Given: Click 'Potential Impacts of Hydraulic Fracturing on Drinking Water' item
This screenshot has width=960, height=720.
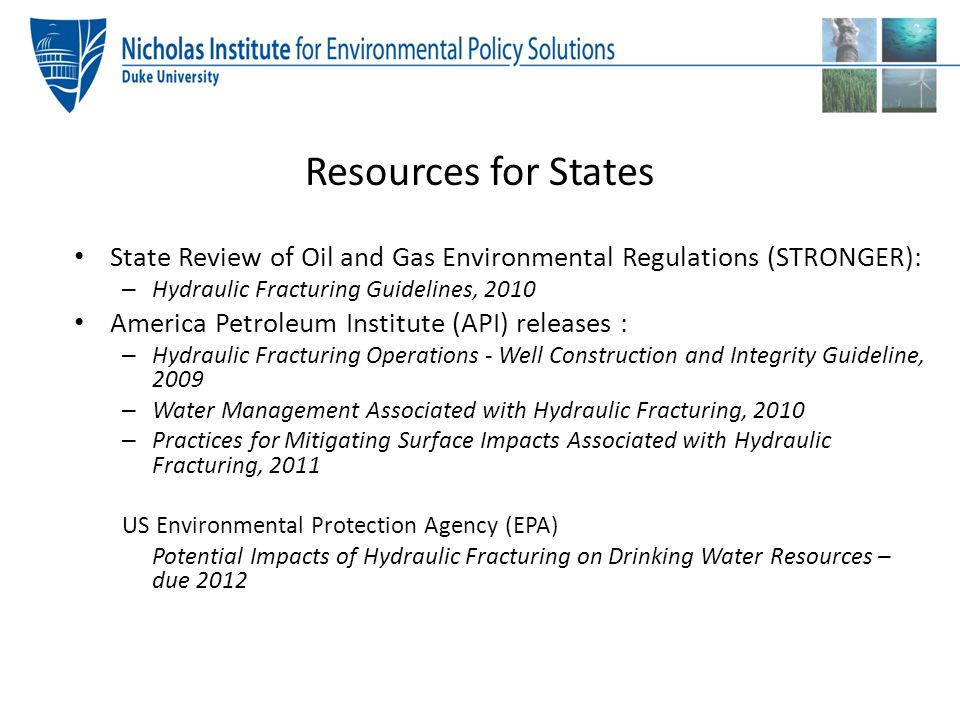Looking at the screenshot, I should click(x=521, y=568).
